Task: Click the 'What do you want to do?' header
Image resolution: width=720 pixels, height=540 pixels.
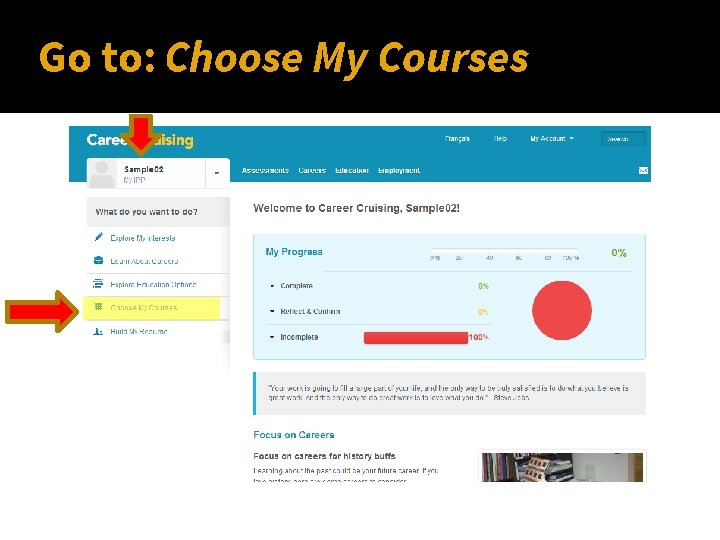Action: click(x=158, y=212)
